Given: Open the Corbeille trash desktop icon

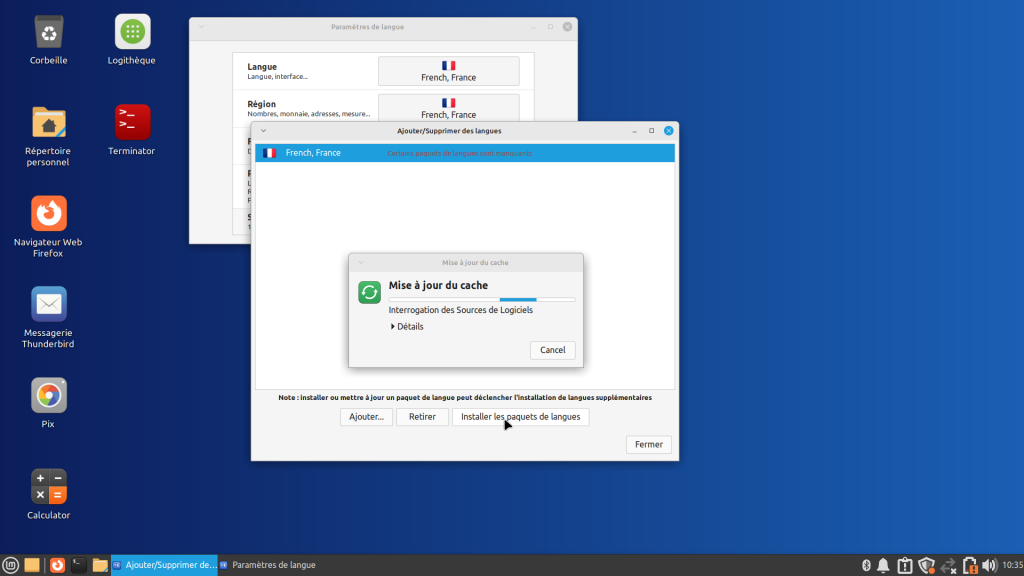Looking at the screenshot, I should (x=48, y=32).
